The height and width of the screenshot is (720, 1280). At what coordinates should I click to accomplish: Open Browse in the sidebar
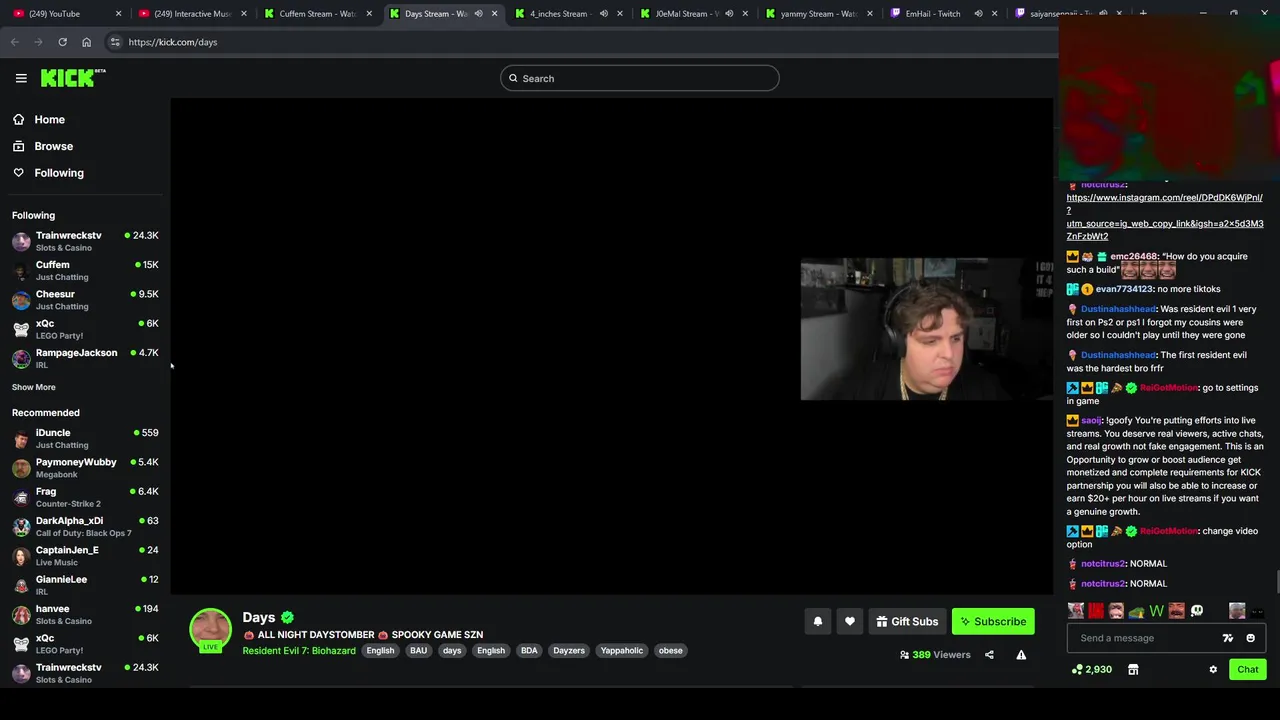pos(53,146)
